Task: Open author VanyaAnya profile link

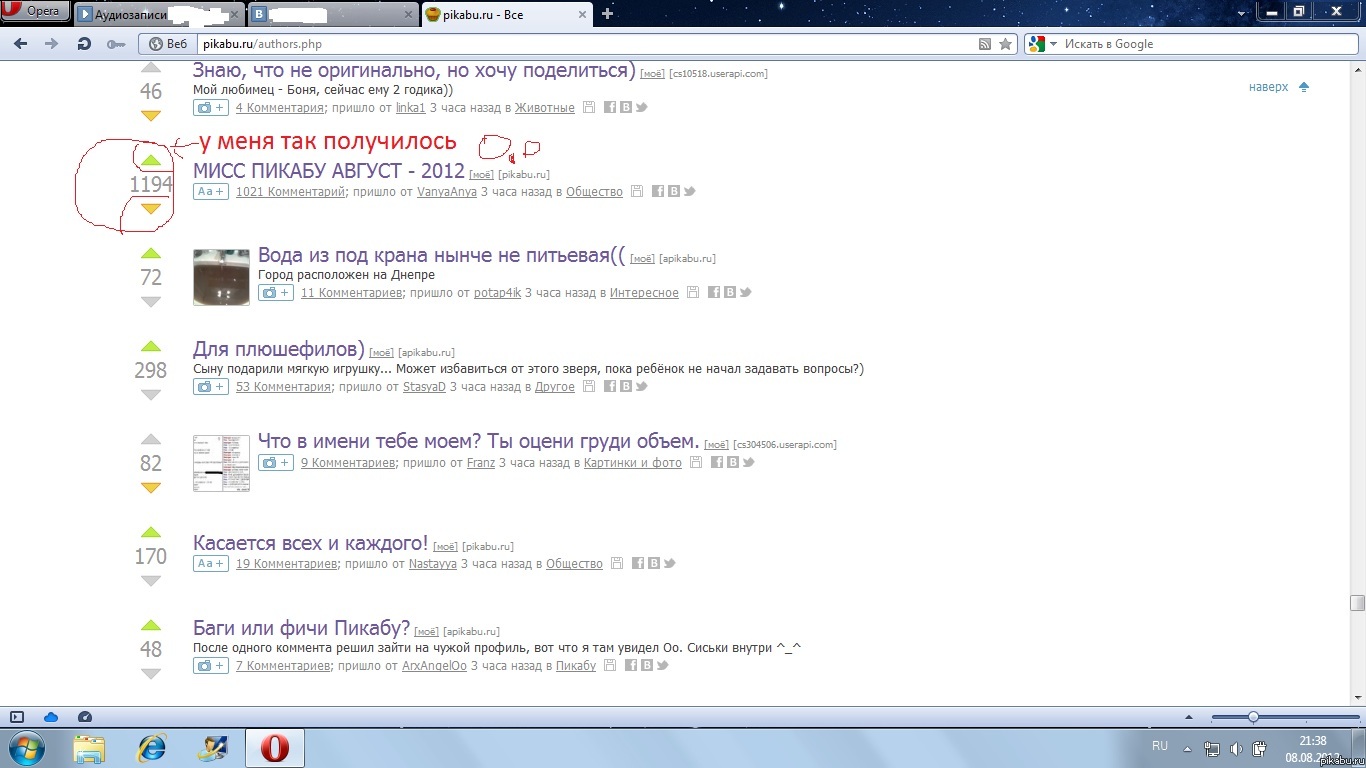Action: pyautogui.click(x=446, y=192)
